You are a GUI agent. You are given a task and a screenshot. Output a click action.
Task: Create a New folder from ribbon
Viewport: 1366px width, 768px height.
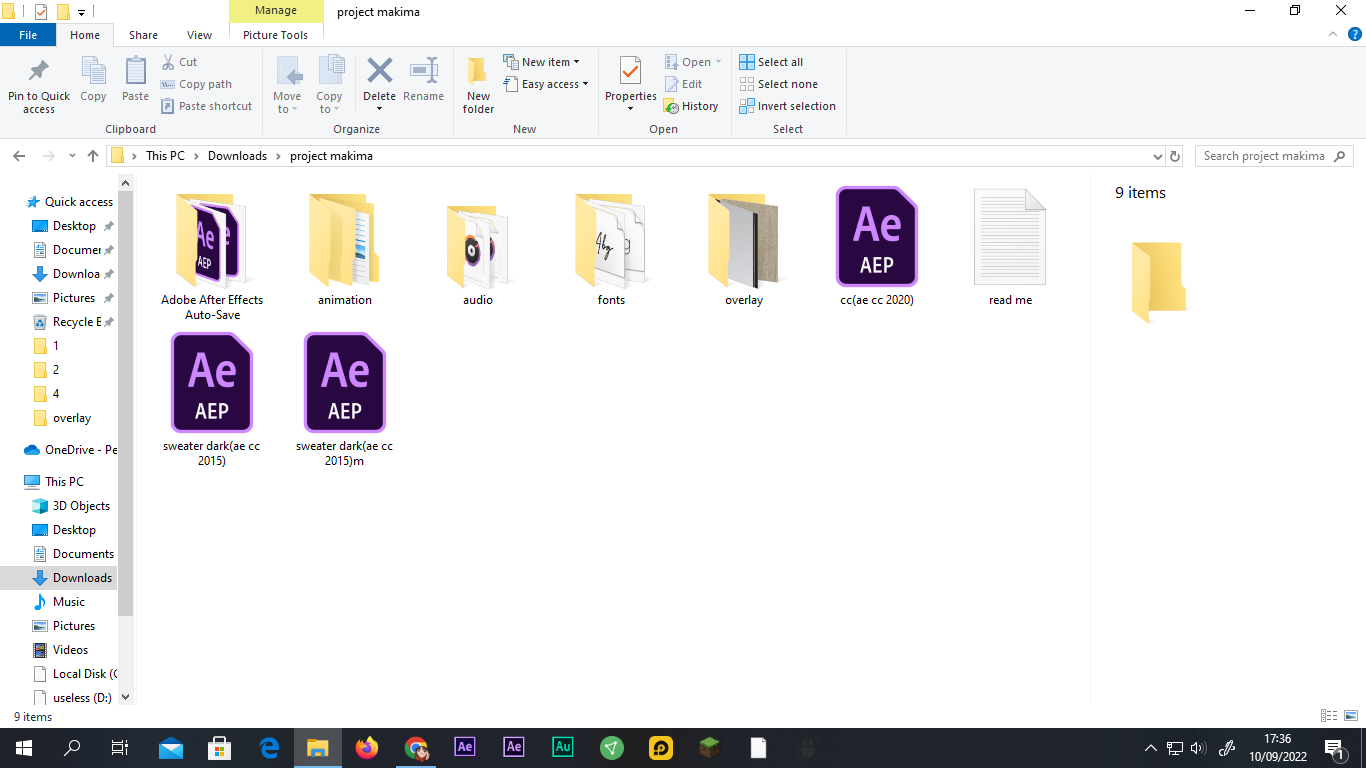point(478,85)
